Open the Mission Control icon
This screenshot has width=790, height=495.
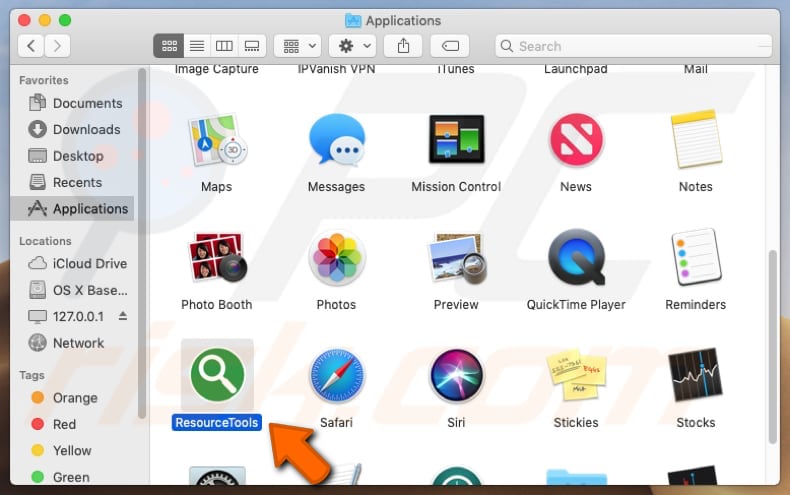coord(456,140)
